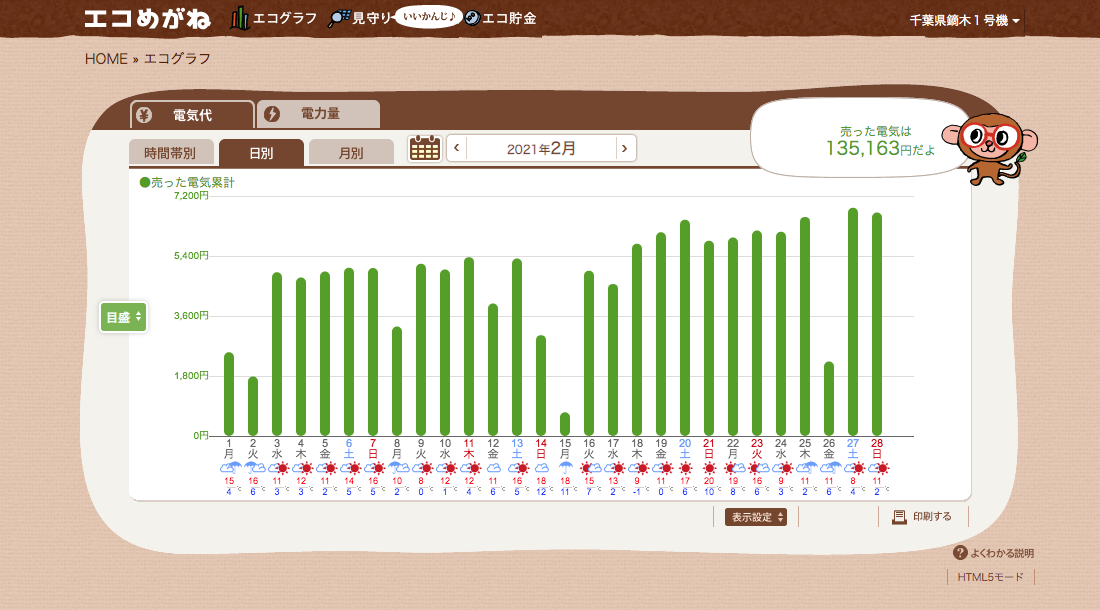Click the bar for day 26
The width and height of the screenshot is (1100, 610).
[x=829, y=399]
